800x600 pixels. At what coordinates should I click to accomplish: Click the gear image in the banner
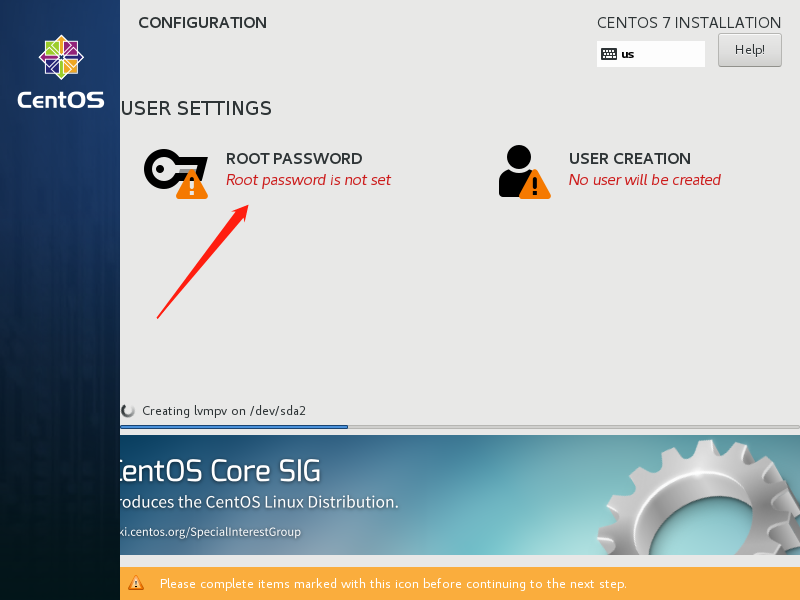(699, 497)
